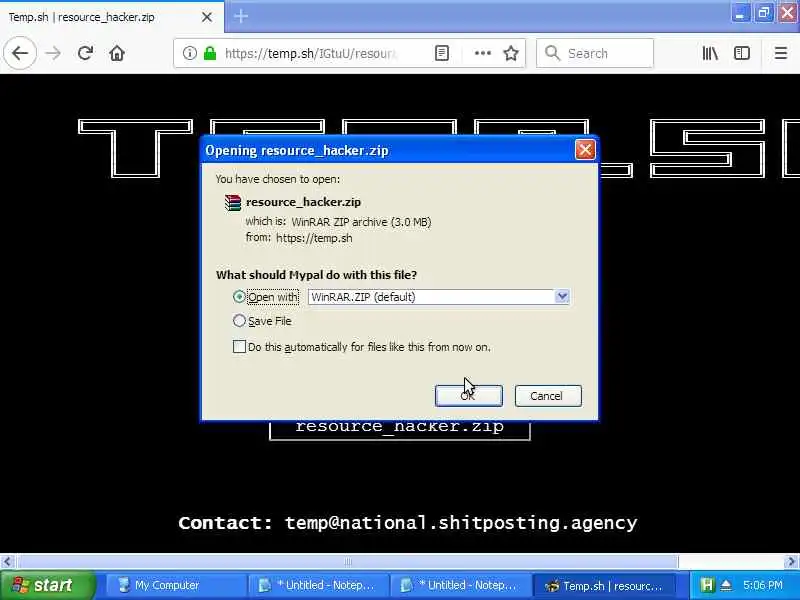Check Do this automatically for files
Image resolution: width=800 pixels, height=600 pixels.
click(239, 347)
